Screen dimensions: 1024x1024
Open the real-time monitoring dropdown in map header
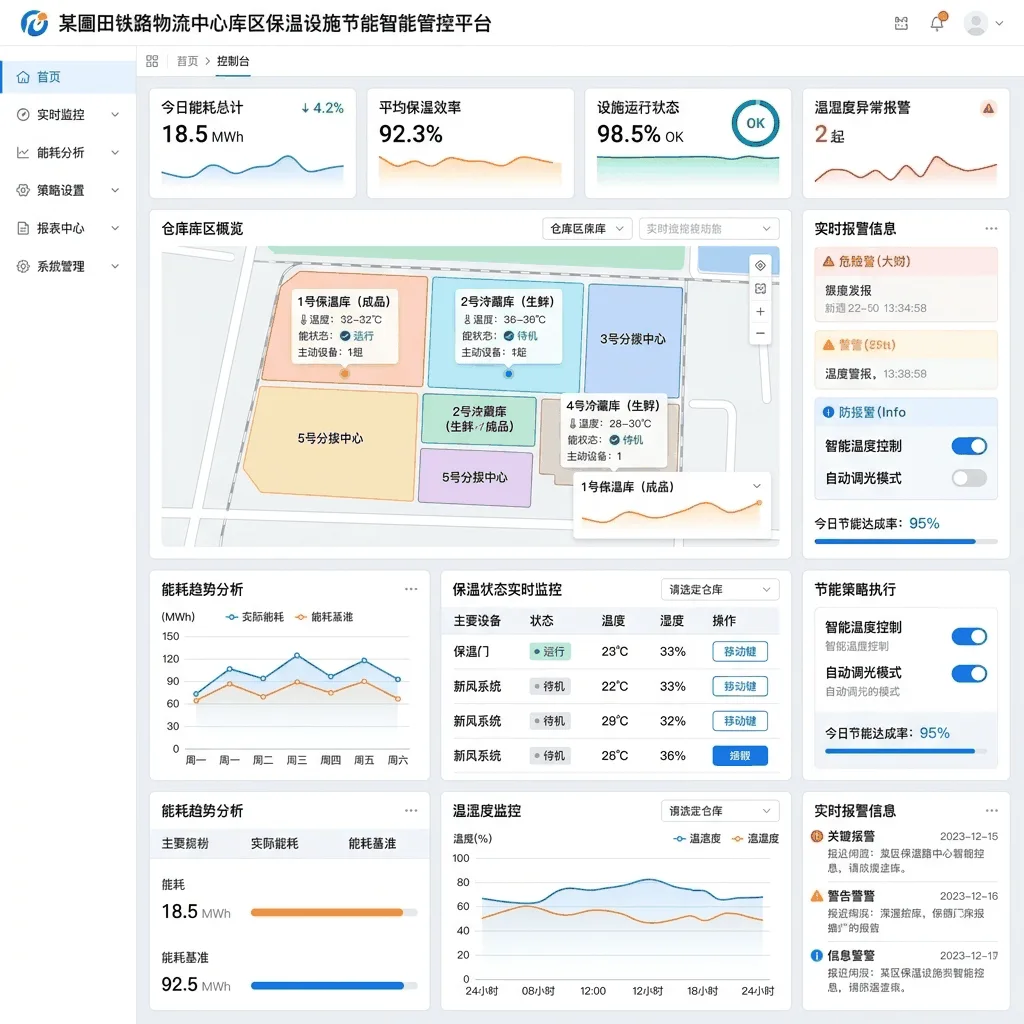click(x=709, y=229)
